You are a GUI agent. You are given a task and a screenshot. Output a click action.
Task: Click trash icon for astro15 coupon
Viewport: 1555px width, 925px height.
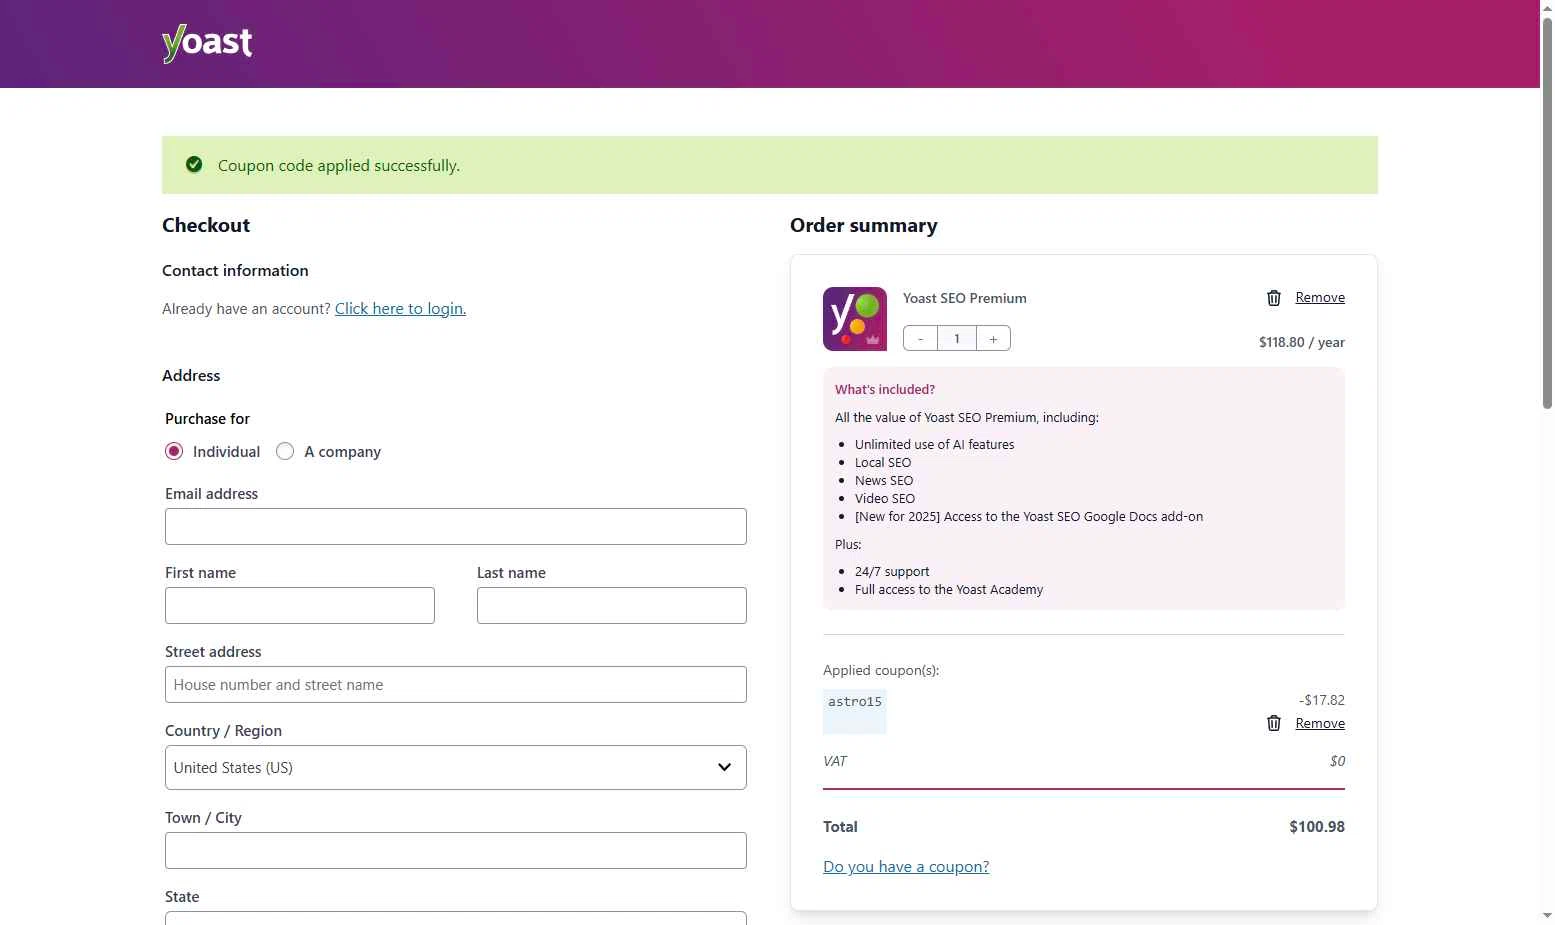[x=1274, y=723]
